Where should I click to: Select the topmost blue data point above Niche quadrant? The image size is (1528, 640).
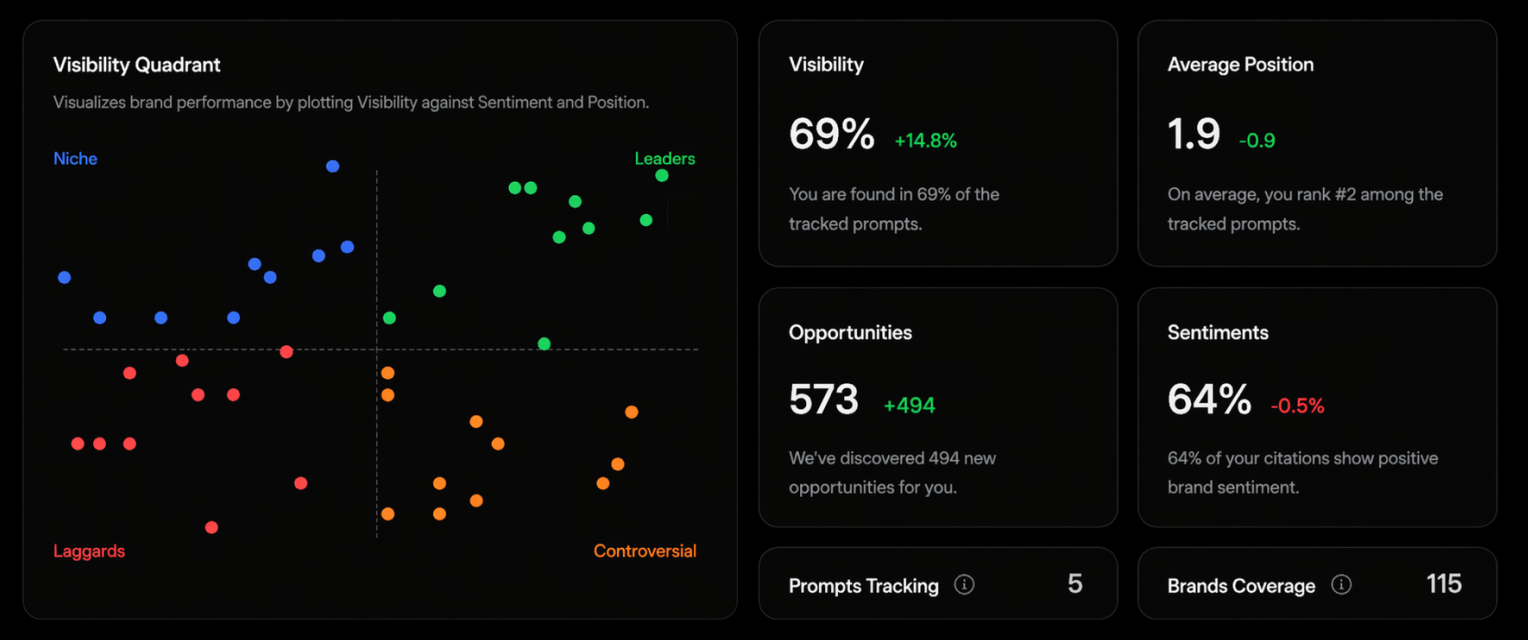[x=331, y=165]
